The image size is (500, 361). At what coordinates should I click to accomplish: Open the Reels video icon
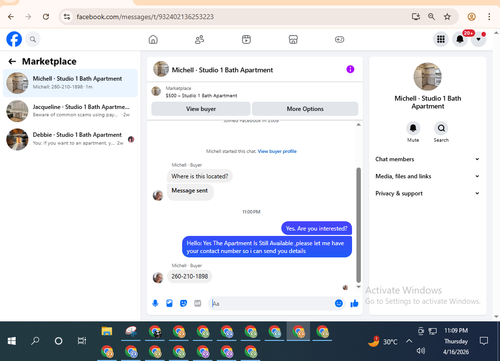(x=246, y=40)
